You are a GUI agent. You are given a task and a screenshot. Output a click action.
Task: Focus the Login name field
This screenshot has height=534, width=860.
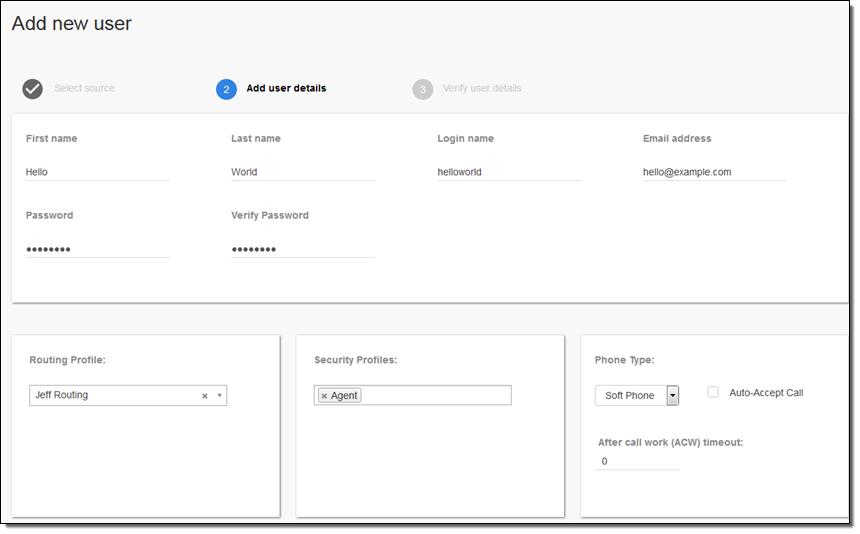click(509, 172)
